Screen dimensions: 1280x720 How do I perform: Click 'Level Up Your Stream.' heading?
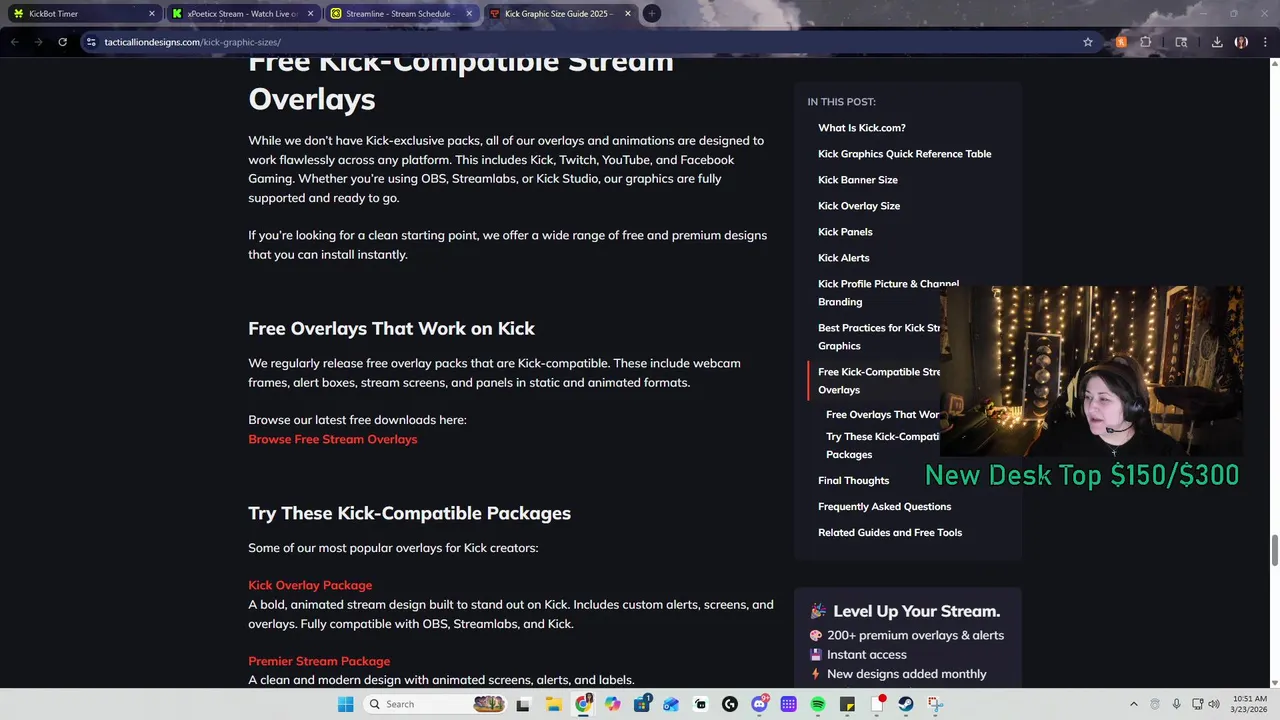point(916,611)
